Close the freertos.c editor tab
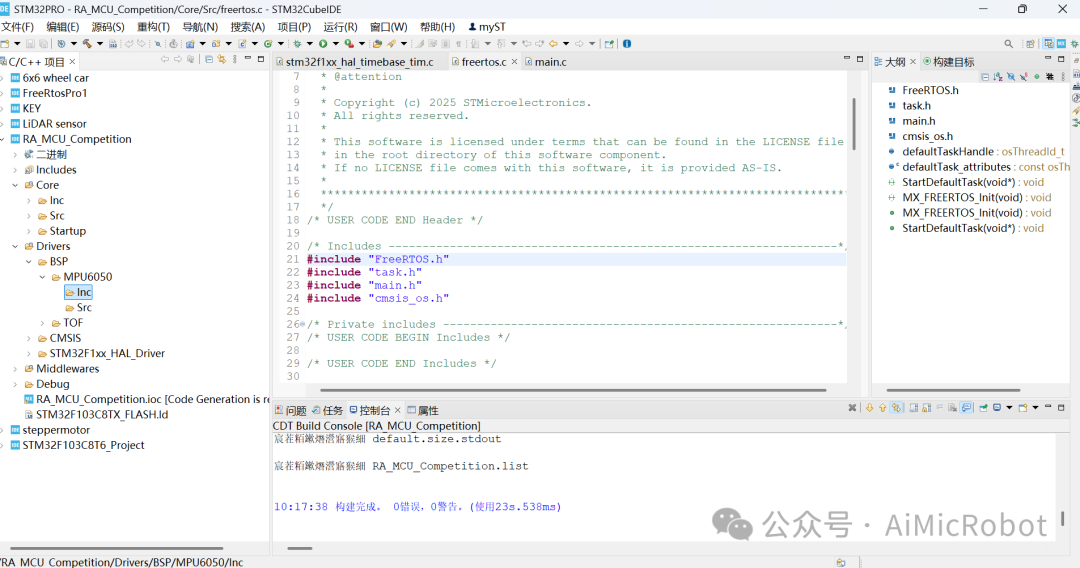 [514, 61]
